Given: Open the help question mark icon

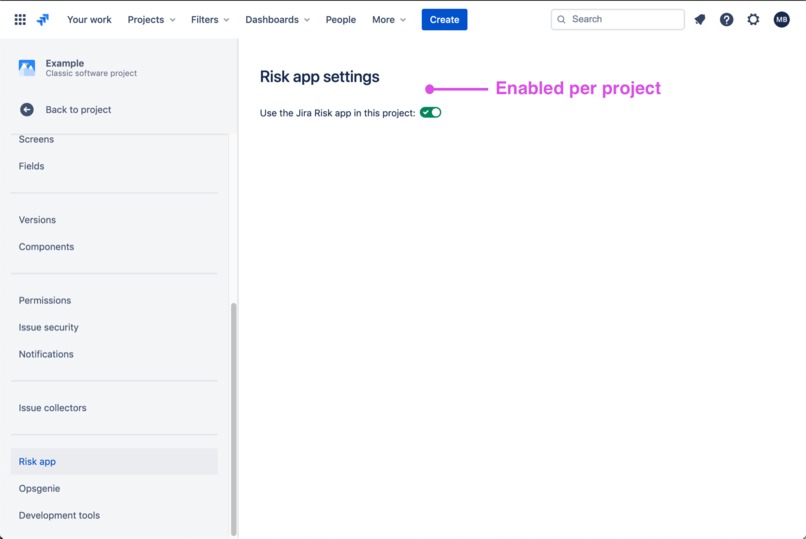Looking at the screenshot, I should (x=726, y=20).
